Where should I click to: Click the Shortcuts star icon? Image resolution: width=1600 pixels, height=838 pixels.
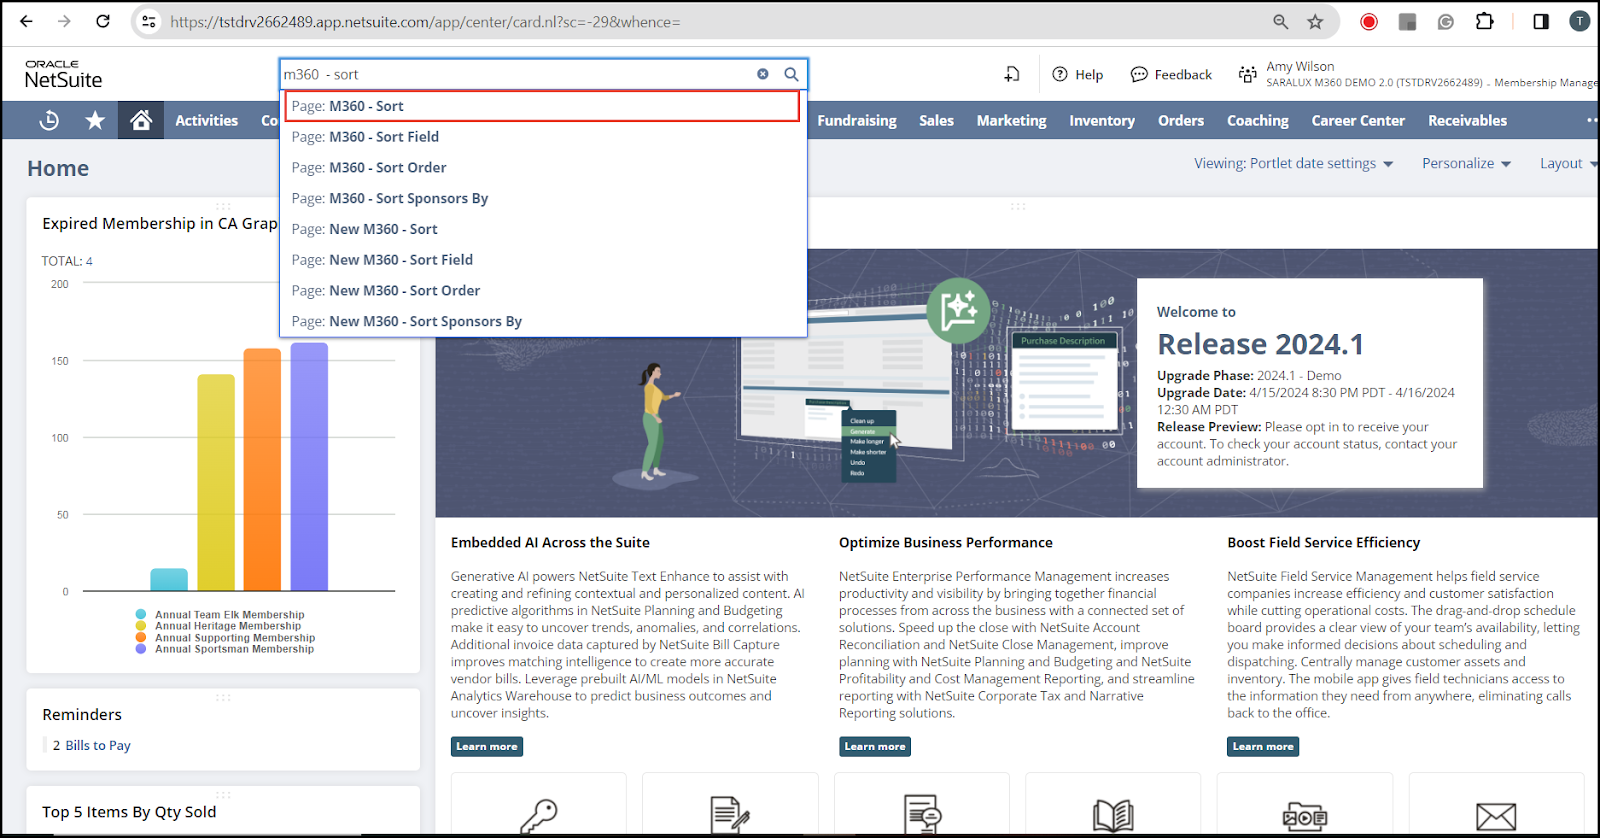coord(95,121)
